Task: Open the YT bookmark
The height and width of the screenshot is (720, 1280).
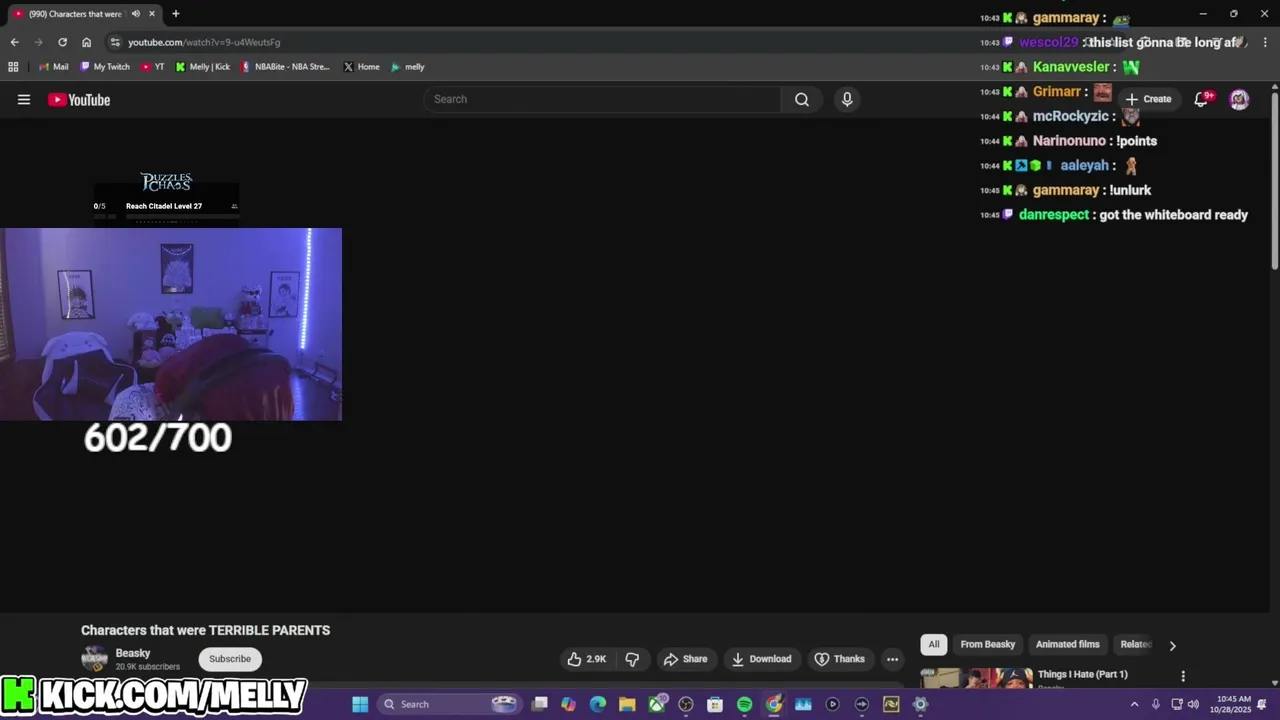Action: click(153, 67)
